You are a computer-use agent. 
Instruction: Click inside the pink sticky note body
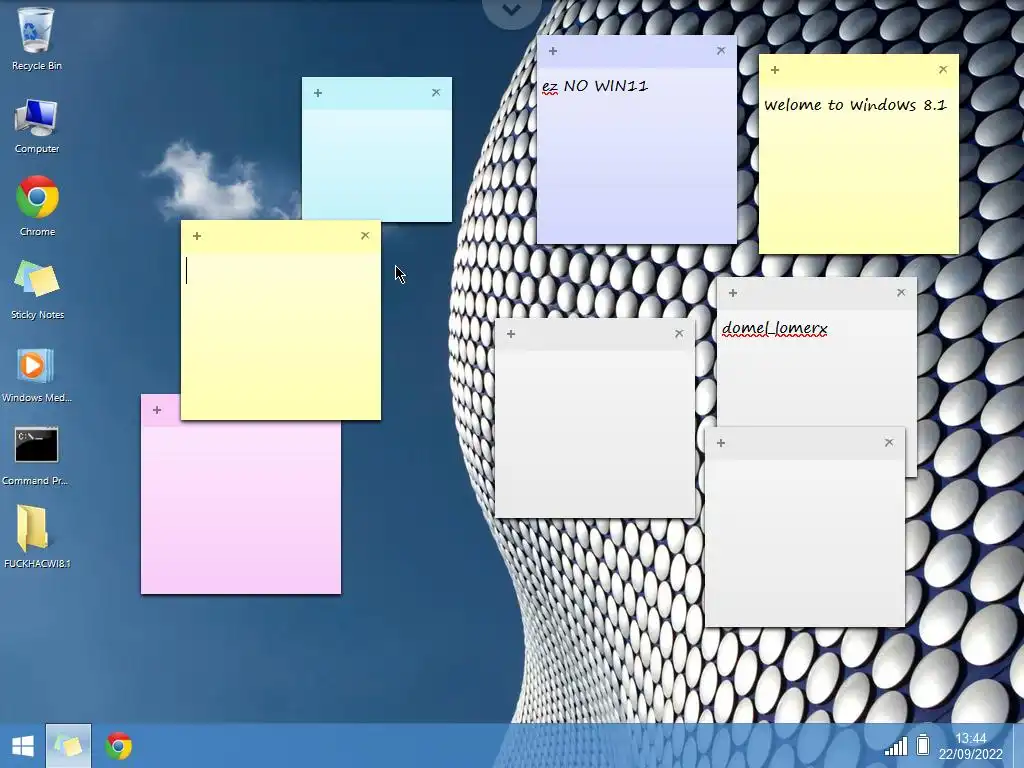coord(241,508)
